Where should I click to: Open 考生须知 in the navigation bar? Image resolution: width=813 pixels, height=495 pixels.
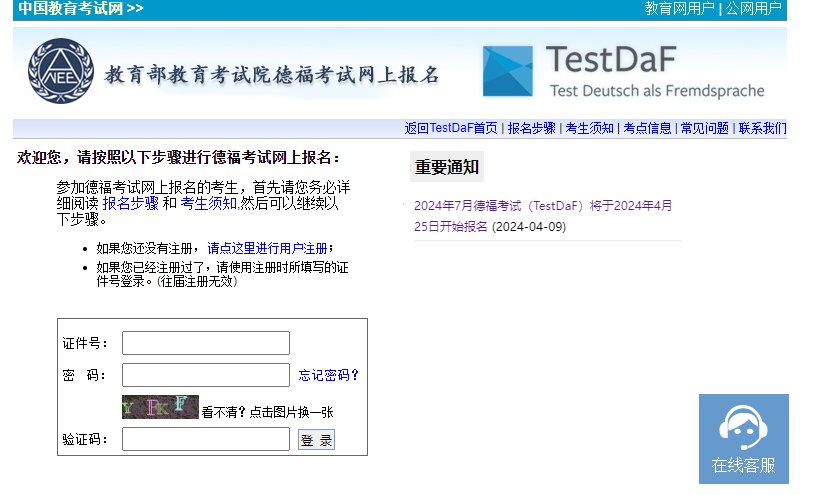tap(590, 128)
